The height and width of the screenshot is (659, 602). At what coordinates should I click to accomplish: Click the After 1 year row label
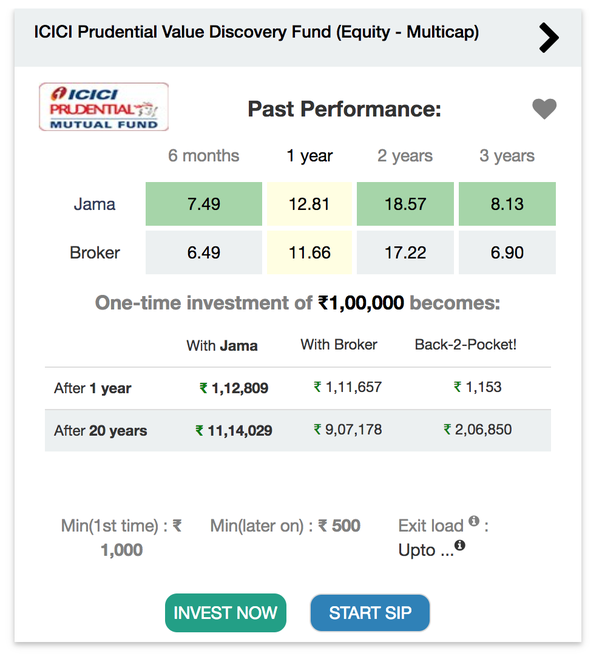pos(93,388)
